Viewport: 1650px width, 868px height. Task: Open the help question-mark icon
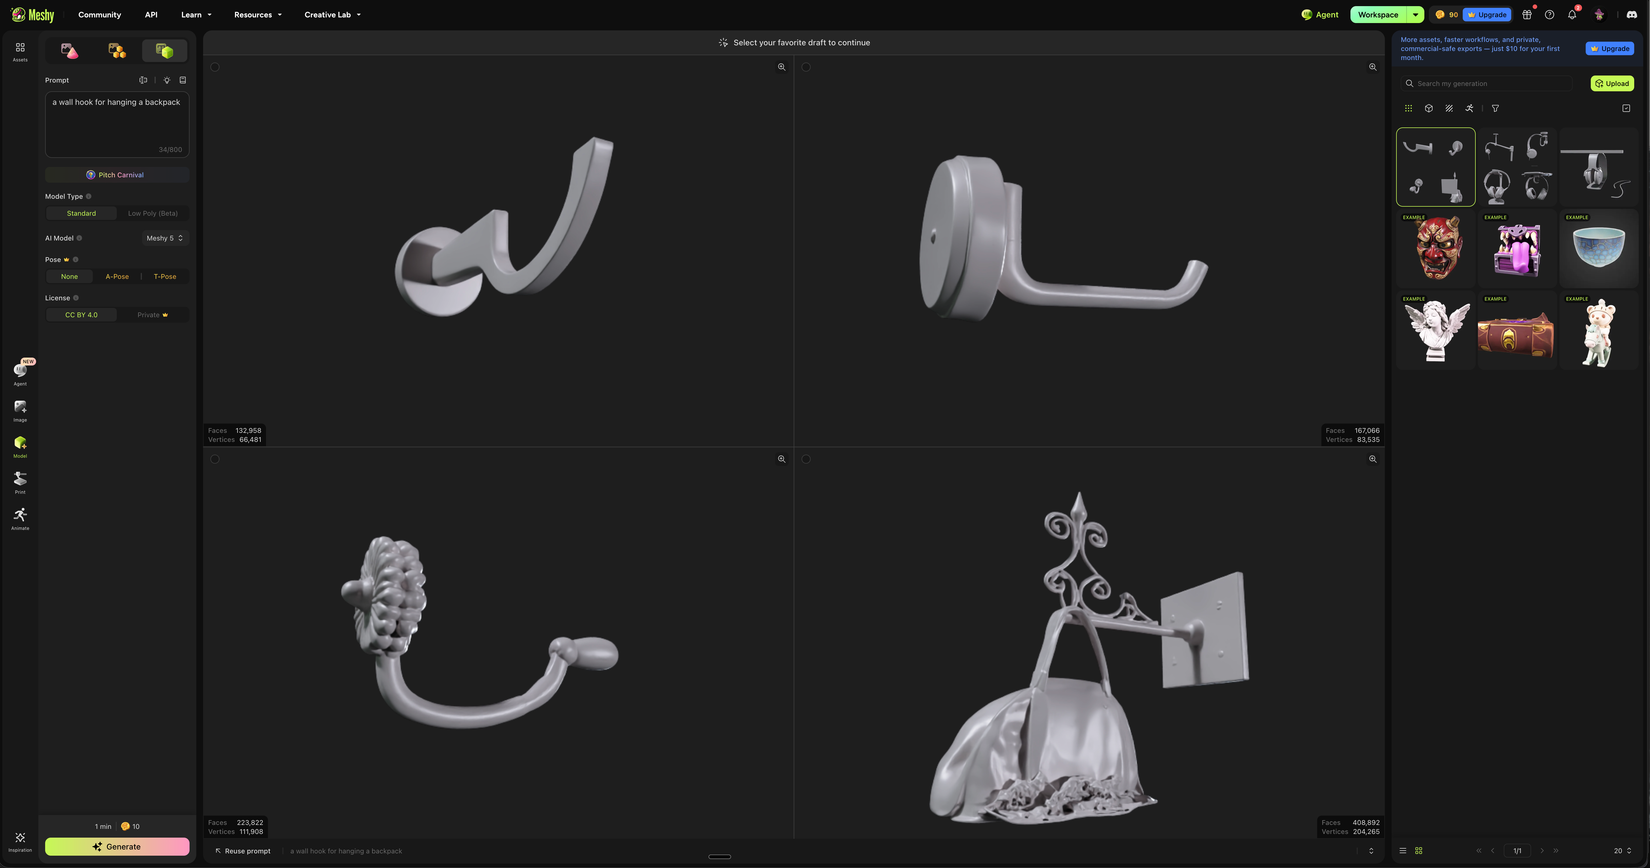(1549, 14)
